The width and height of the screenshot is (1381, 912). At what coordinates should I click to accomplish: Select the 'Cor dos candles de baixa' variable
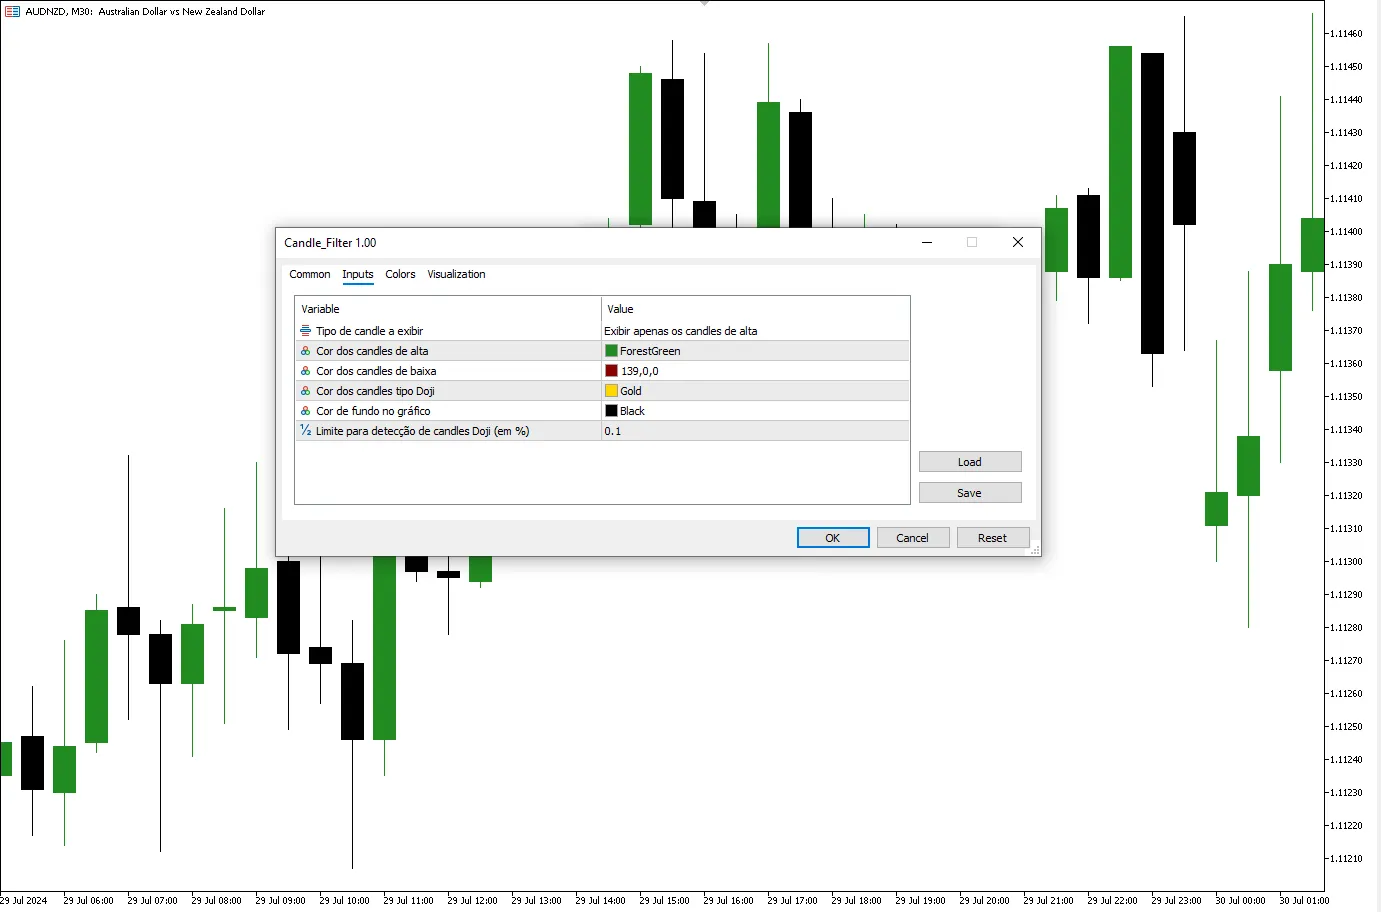(x=376, y=371)
